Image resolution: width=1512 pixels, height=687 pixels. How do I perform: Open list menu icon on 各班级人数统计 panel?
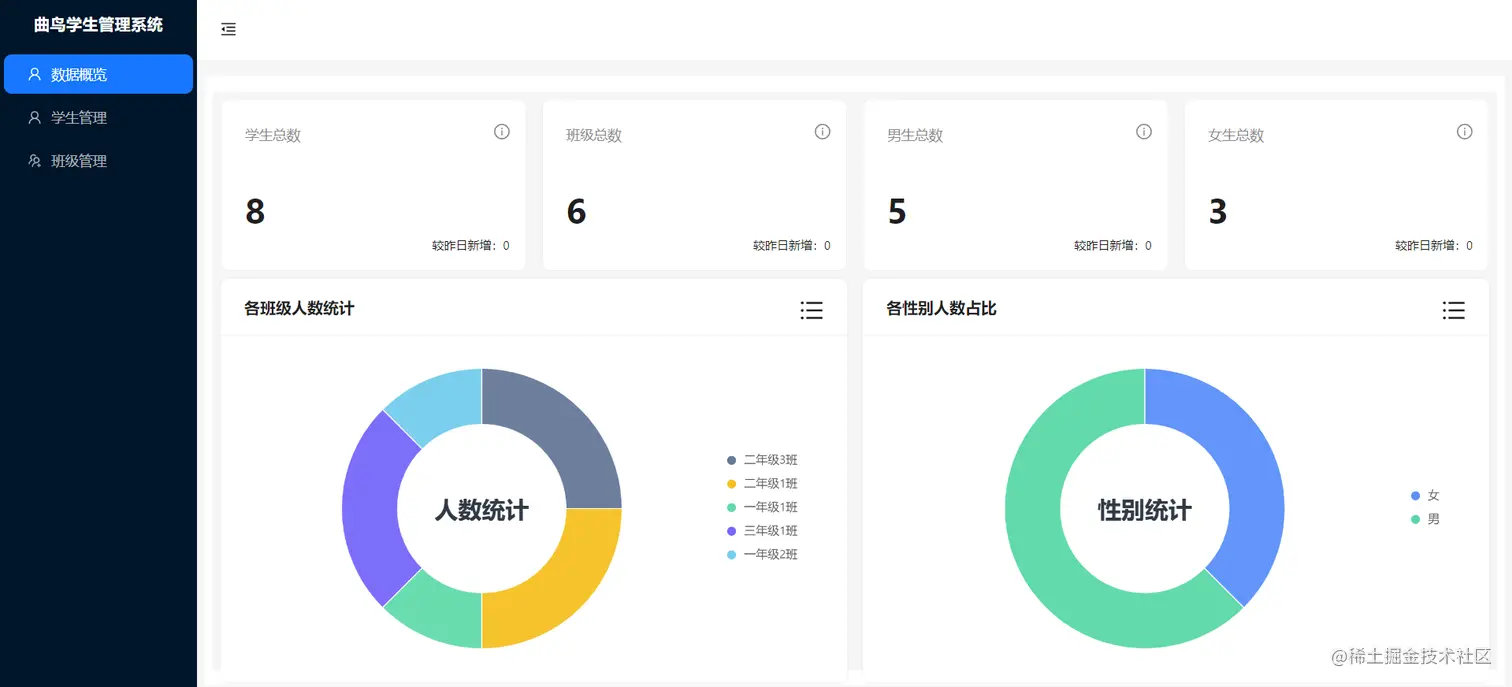[812, 310]
